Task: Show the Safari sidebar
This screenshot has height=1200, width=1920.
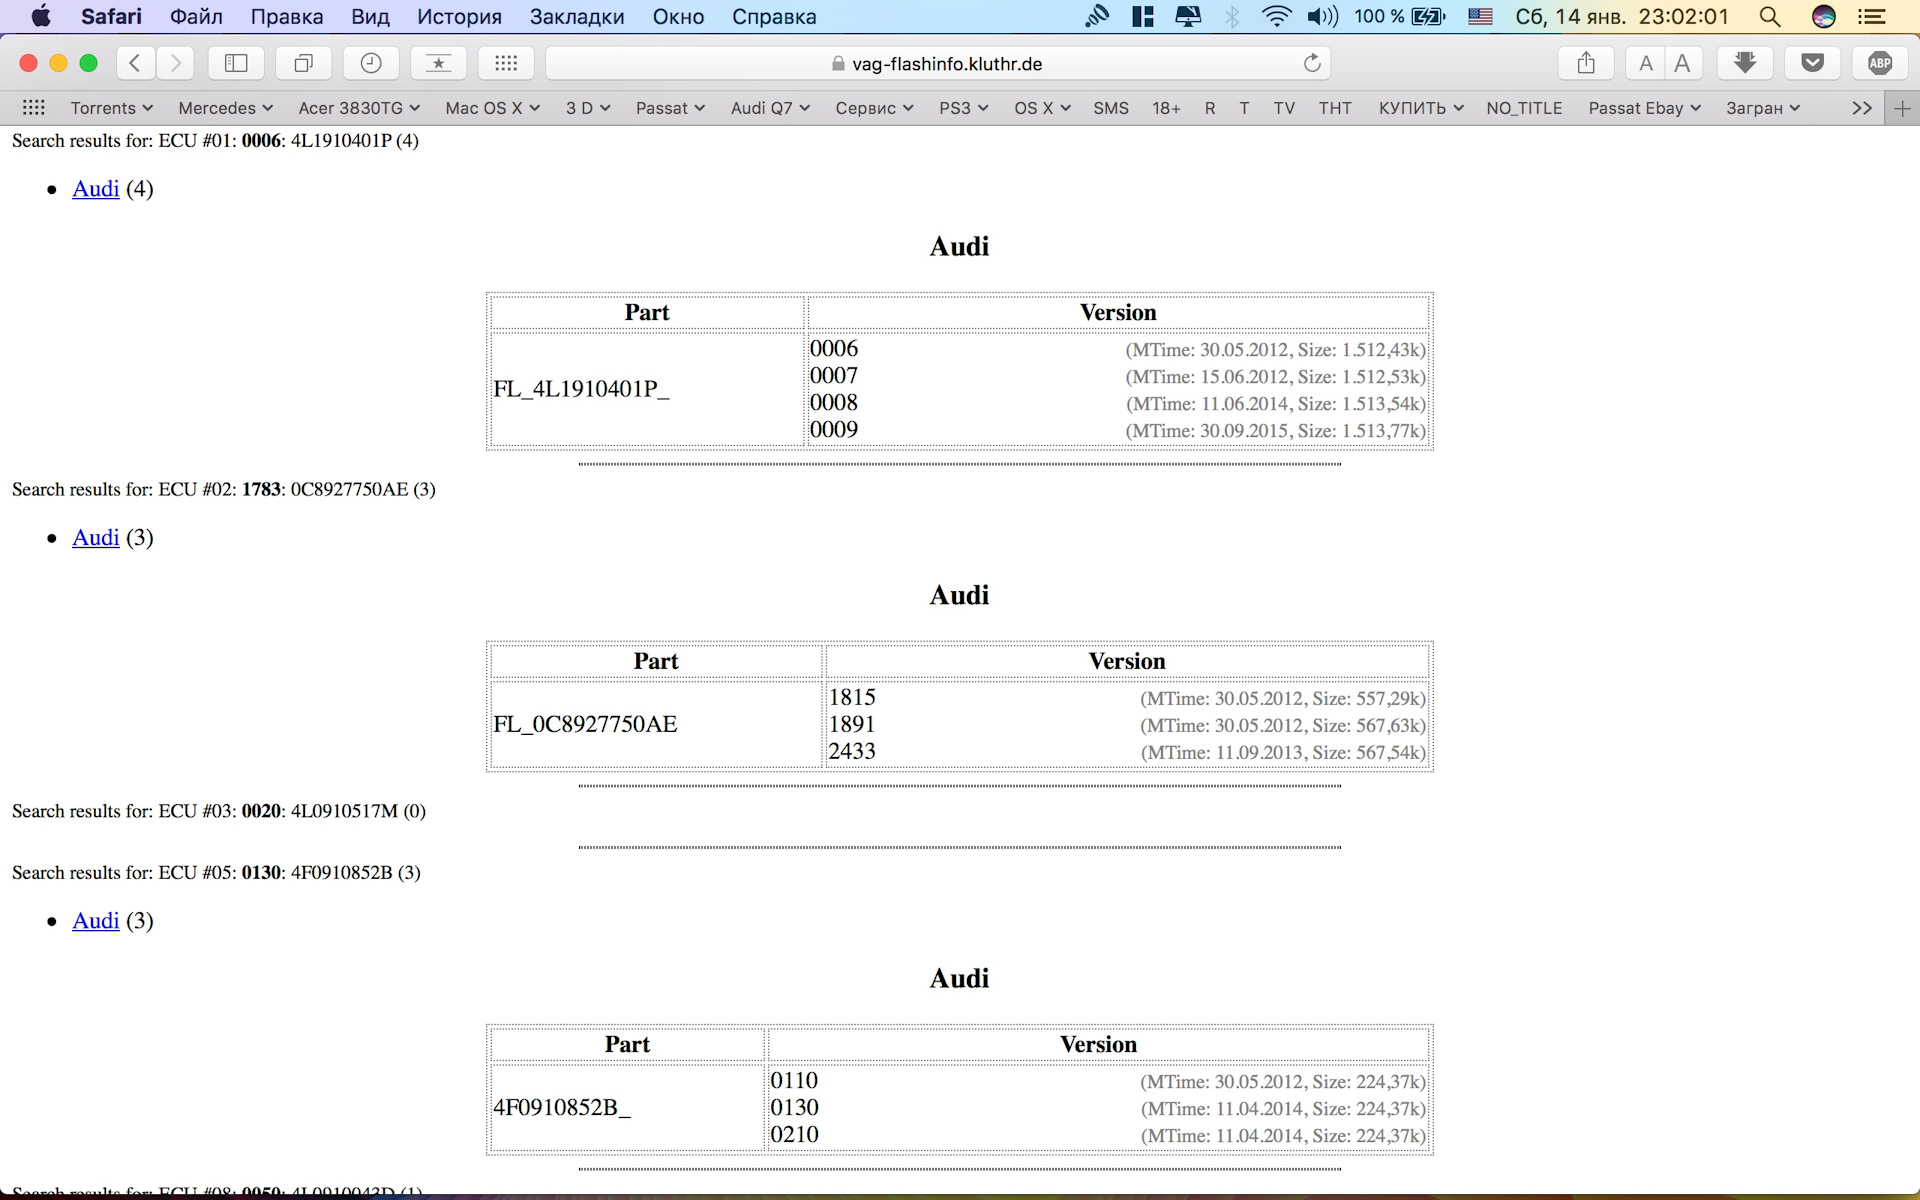Action: coord(236,63)
